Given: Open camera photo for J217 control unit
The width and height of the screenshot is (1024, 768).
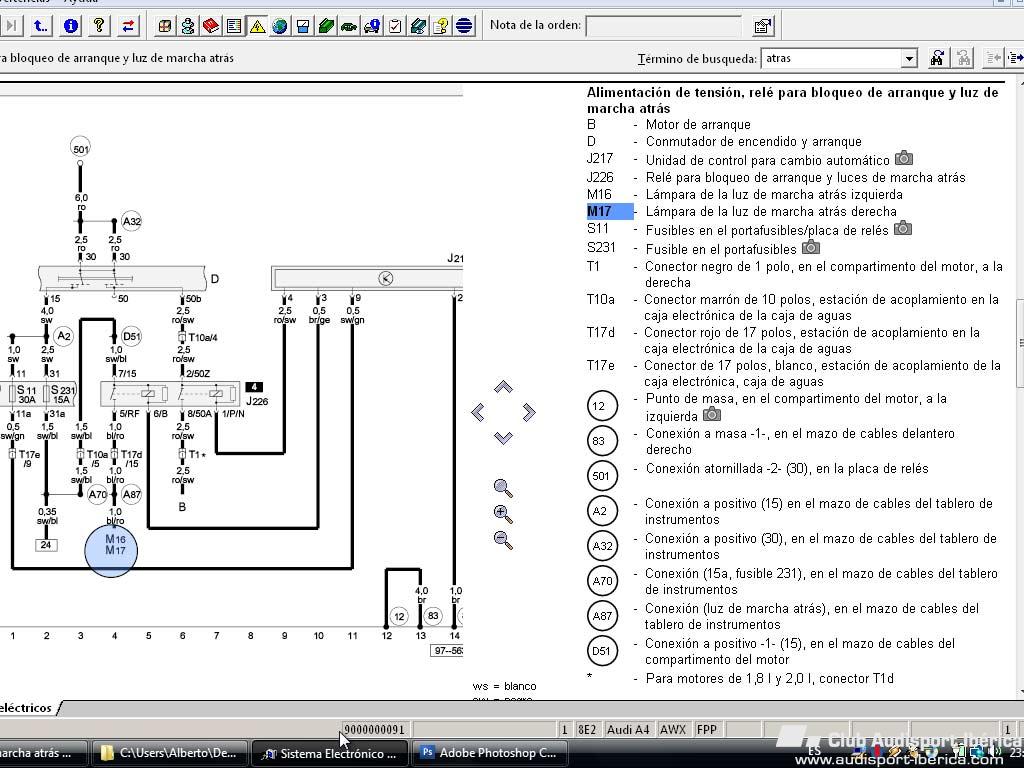Looking at the screenshot, I should 904,159.
